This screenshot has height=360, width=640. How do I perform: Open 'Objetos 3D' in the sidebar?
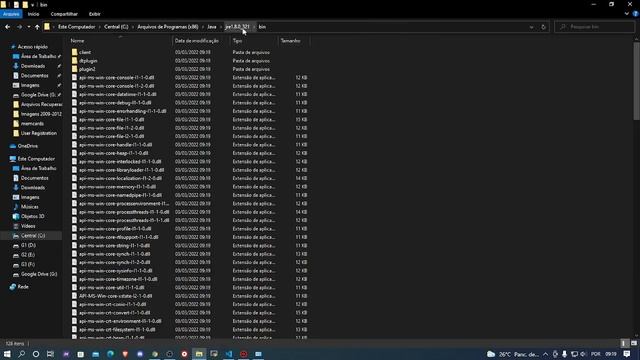click(32, 216)
